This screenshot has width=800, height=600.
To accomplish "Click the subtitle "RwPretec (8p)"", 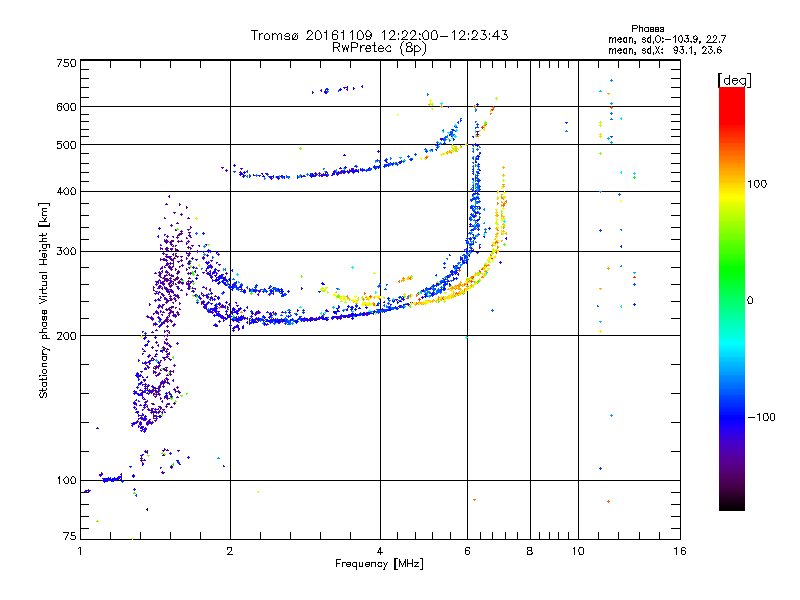I will (x=379, y=48).
